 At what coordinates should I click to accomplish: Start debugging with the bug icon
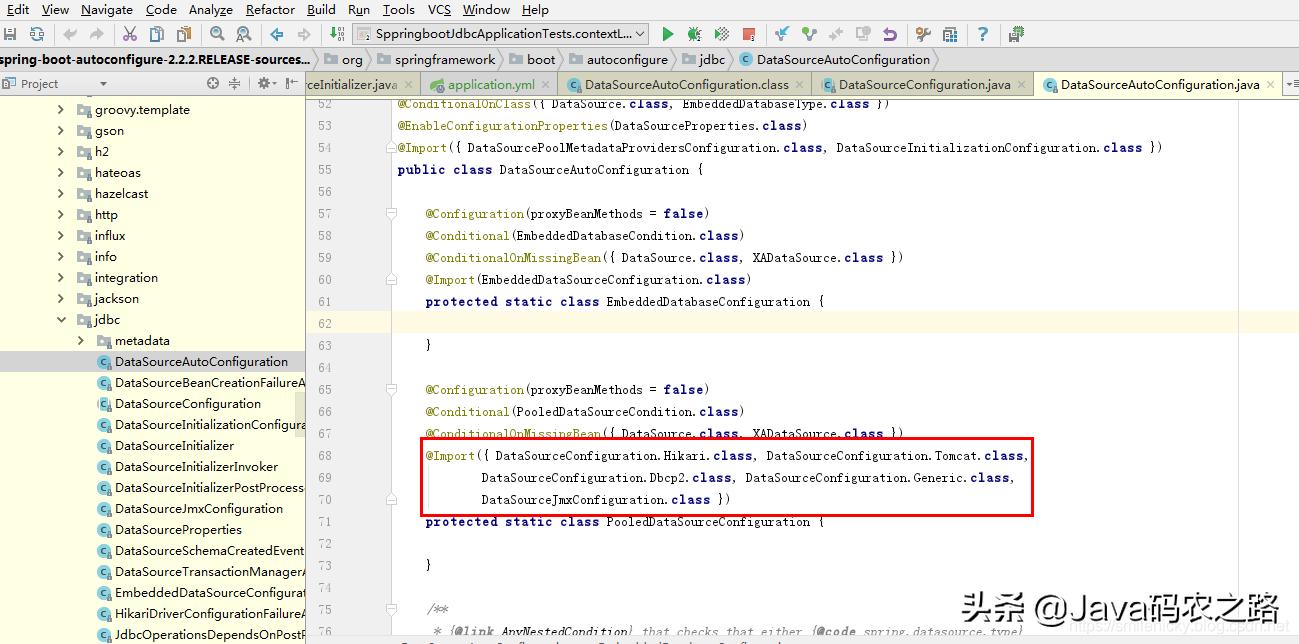point(692,33)
